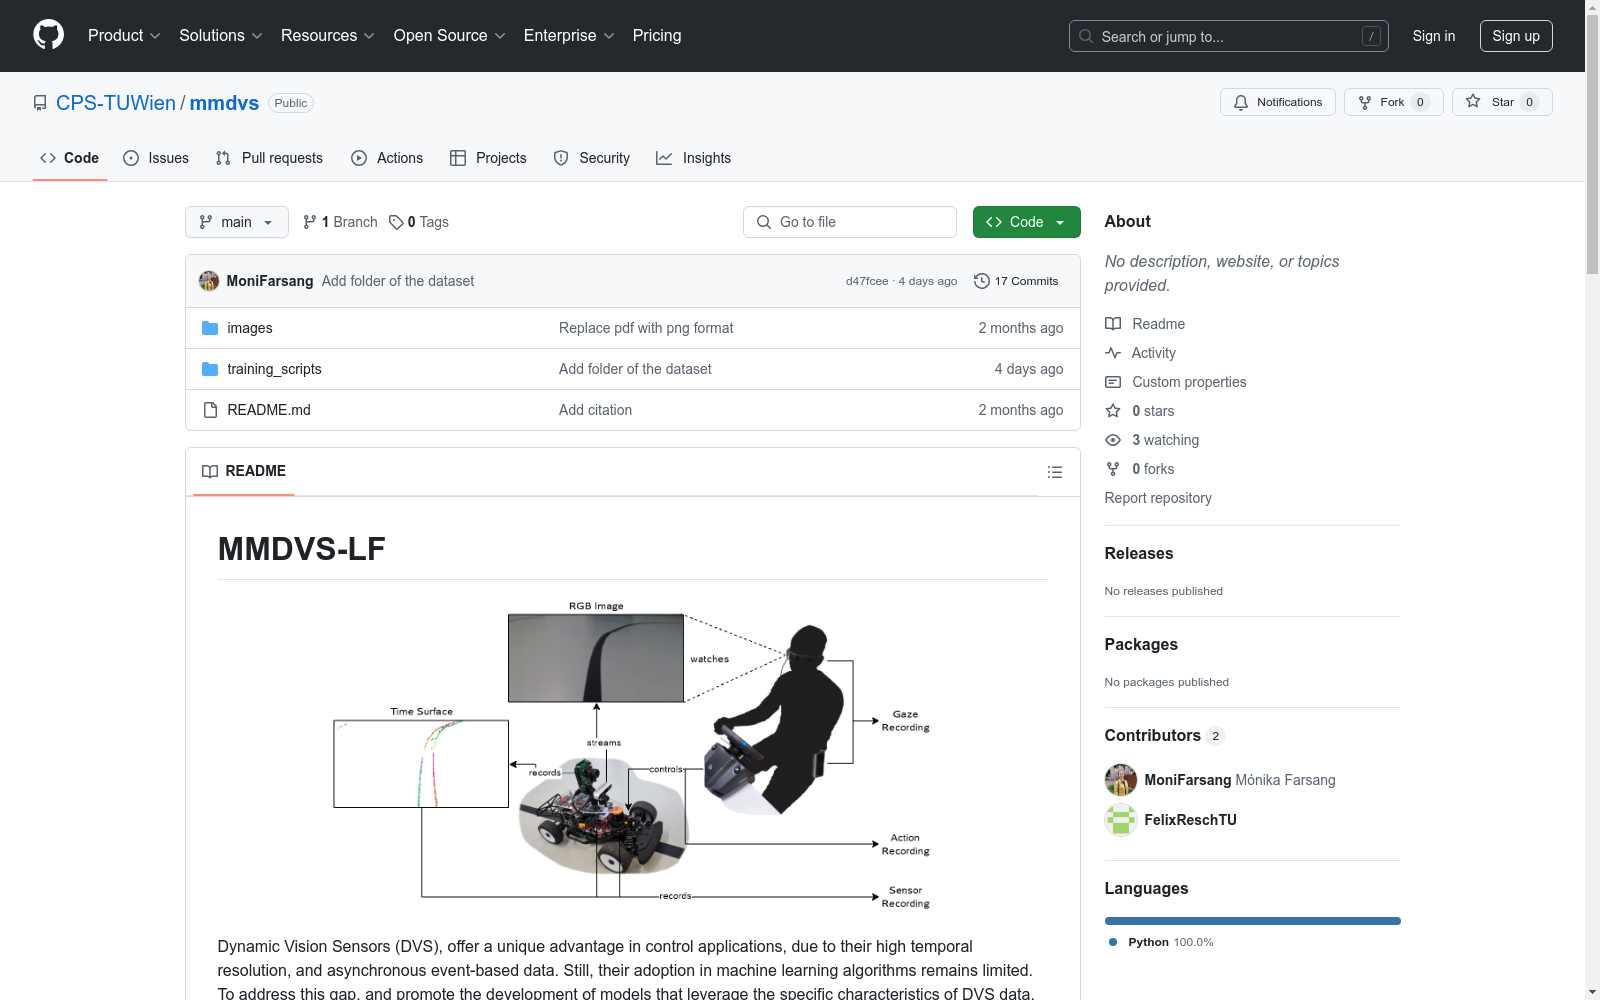Click the slash shortcut icon in search box
The width and height of the screenshot is (1600, 1000).
pos(1372,36)
